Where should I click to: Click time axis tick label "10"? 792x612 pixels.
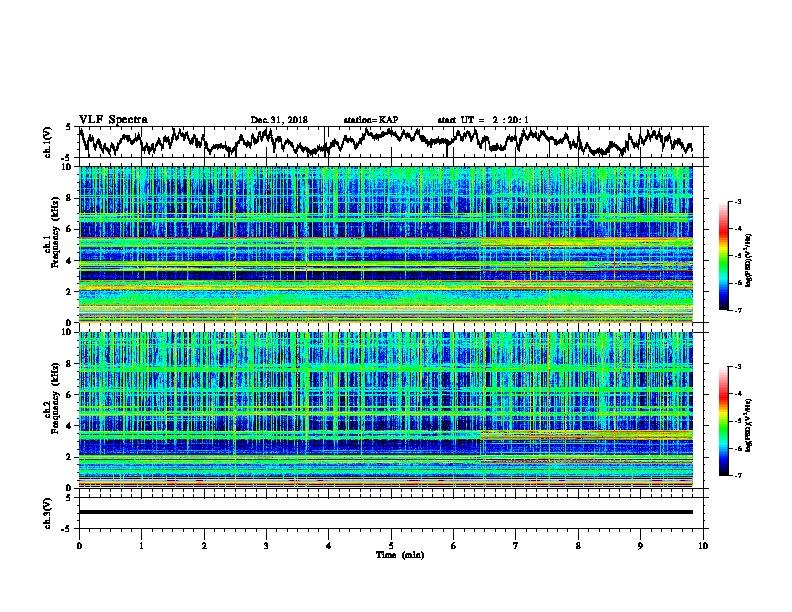coord(703,546)
